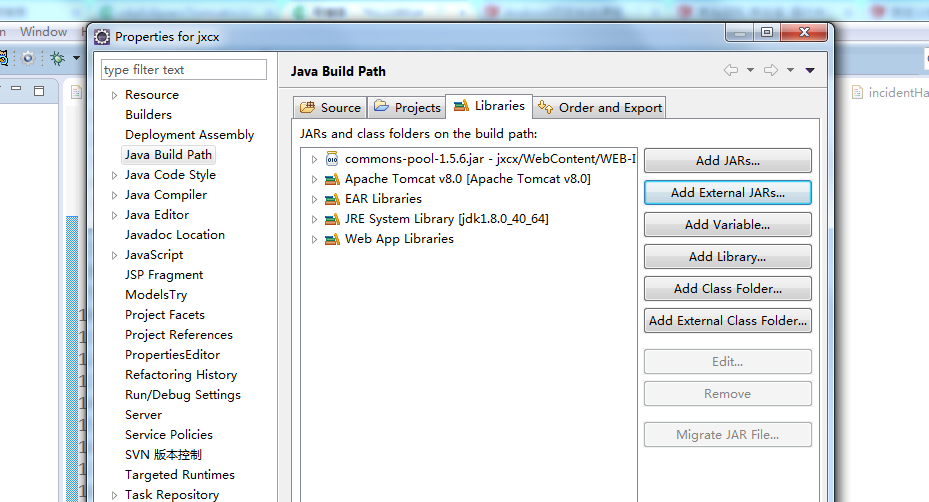Screen dimensions: 929x502
Task: Expand the Task Repository node
Action: point(114,495)
